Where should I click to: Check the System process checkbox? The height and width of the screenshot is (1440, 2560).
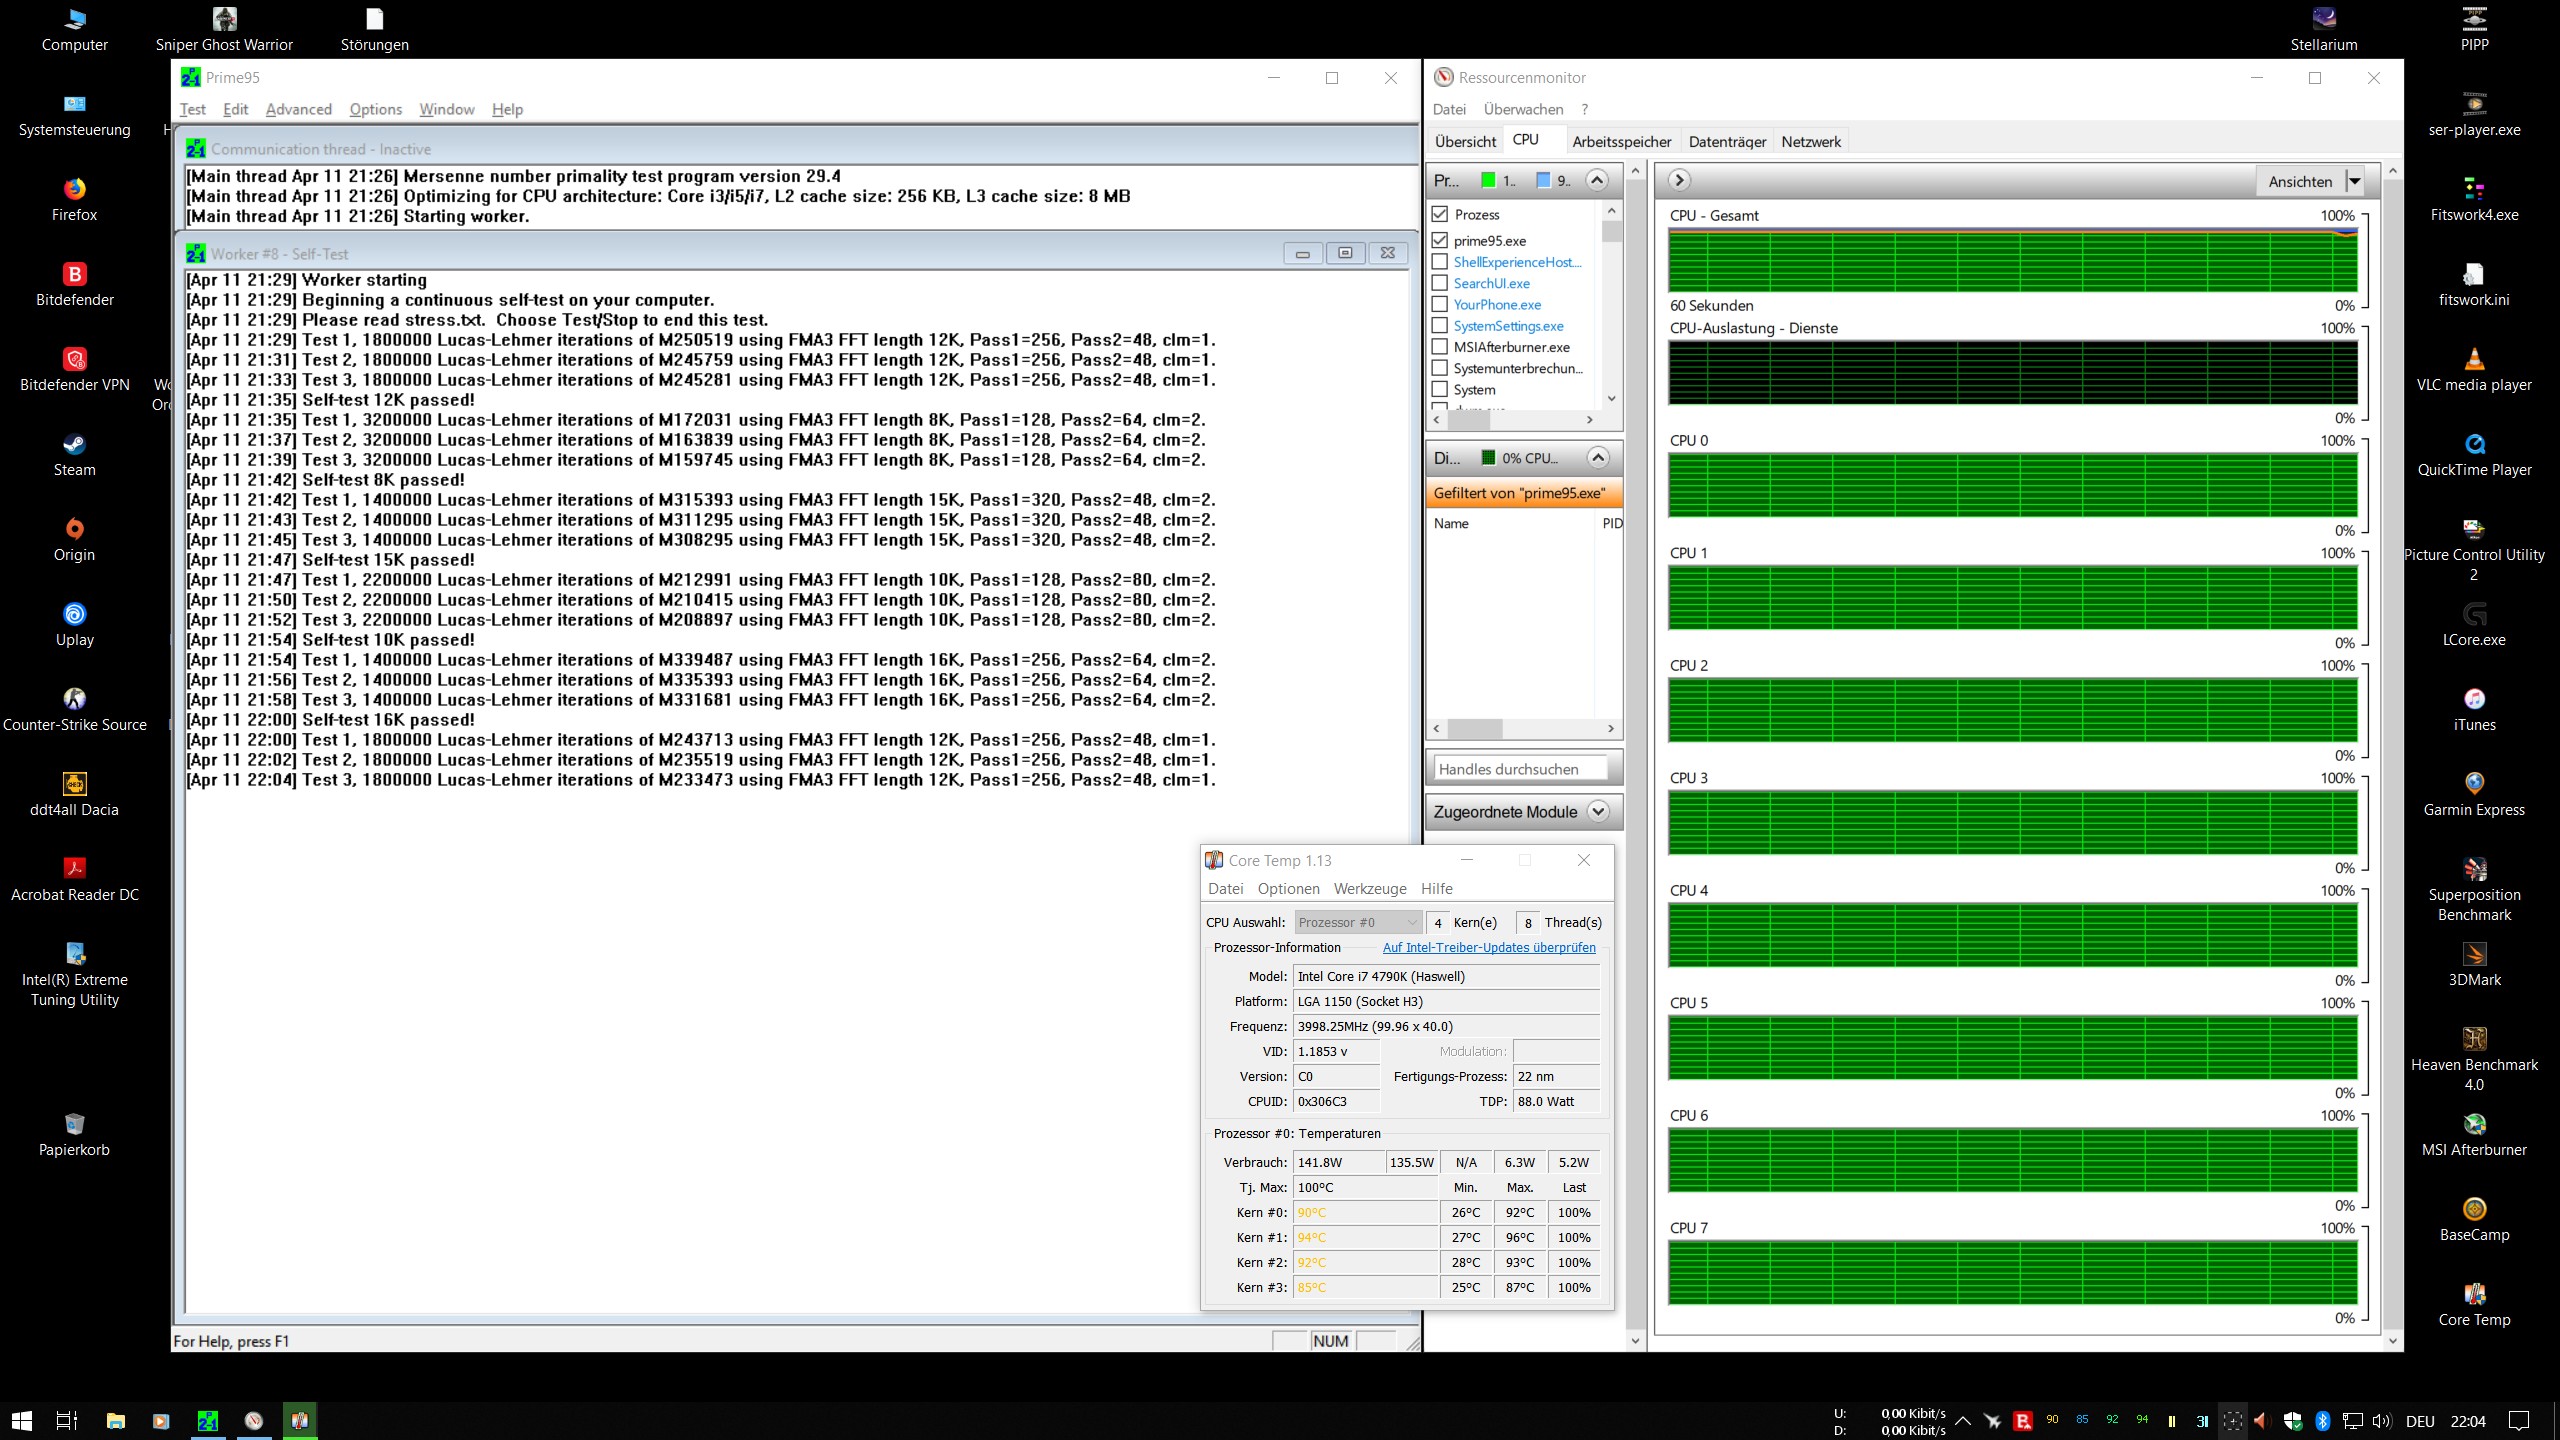tap(1440, 390)
